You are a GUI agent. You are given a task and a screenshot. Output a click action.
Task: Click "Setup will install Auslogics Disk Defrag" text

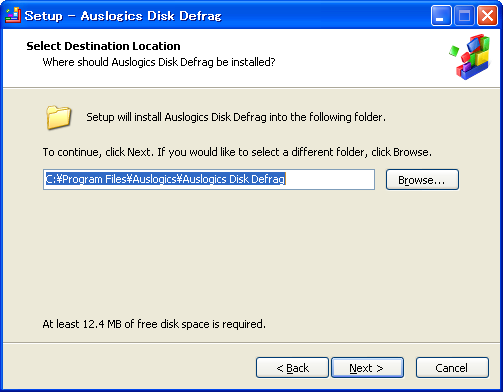pyautogui.click(x=236, y=117)
